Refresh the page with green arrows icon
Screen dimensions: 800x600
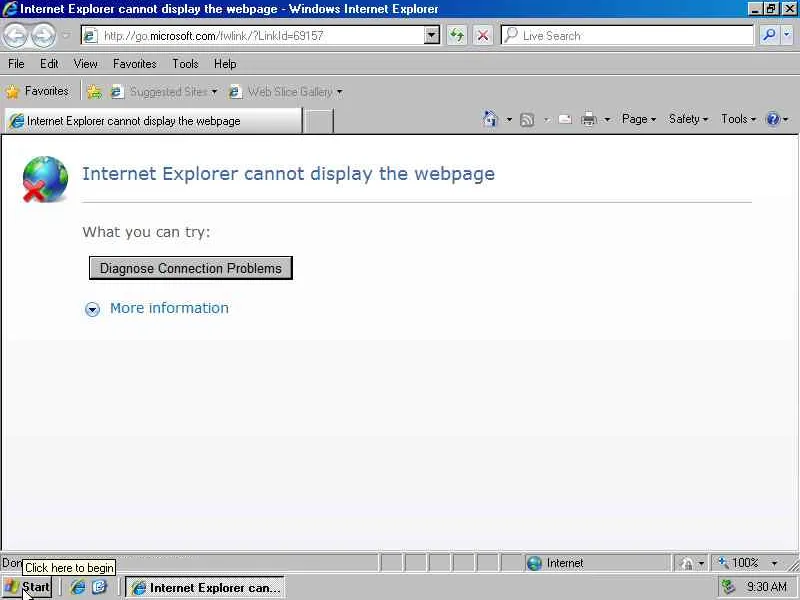(457, 36)
